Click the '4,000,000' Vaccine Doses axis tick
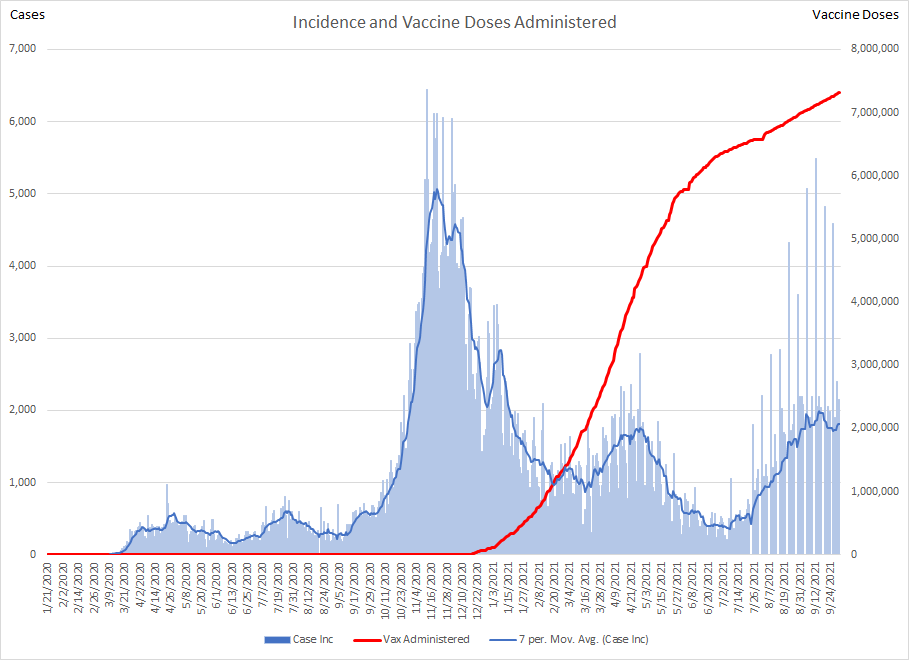This screenshot has height=660, width=909. [875, 302]
